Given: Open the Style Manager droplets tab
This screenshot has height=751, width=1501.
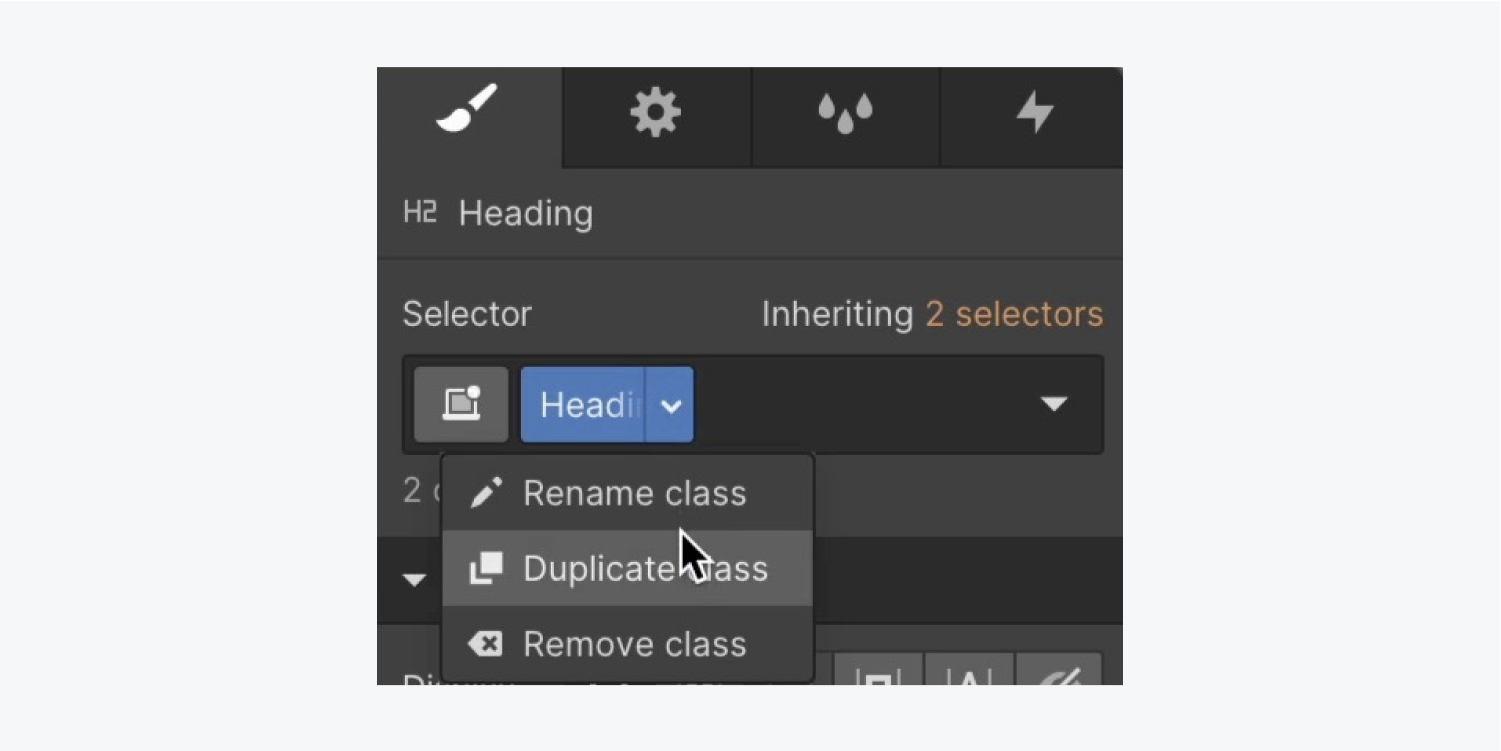Looking at the screenshot, I should point(845,113).
